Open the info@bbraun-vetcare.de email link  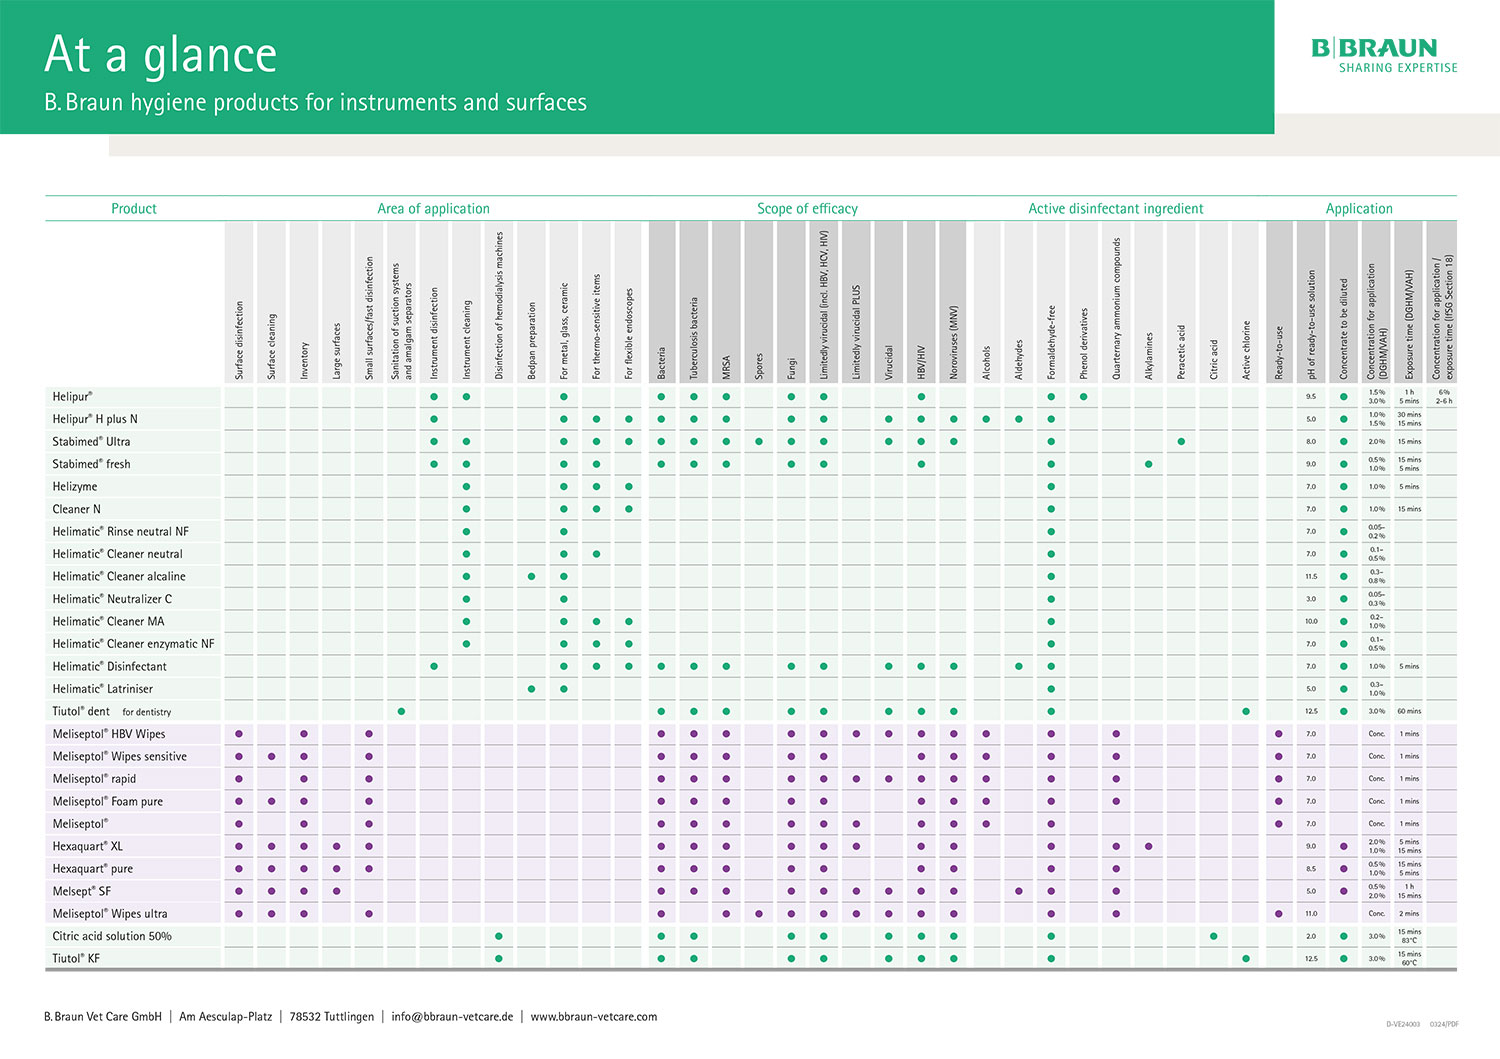[452, 1017]
